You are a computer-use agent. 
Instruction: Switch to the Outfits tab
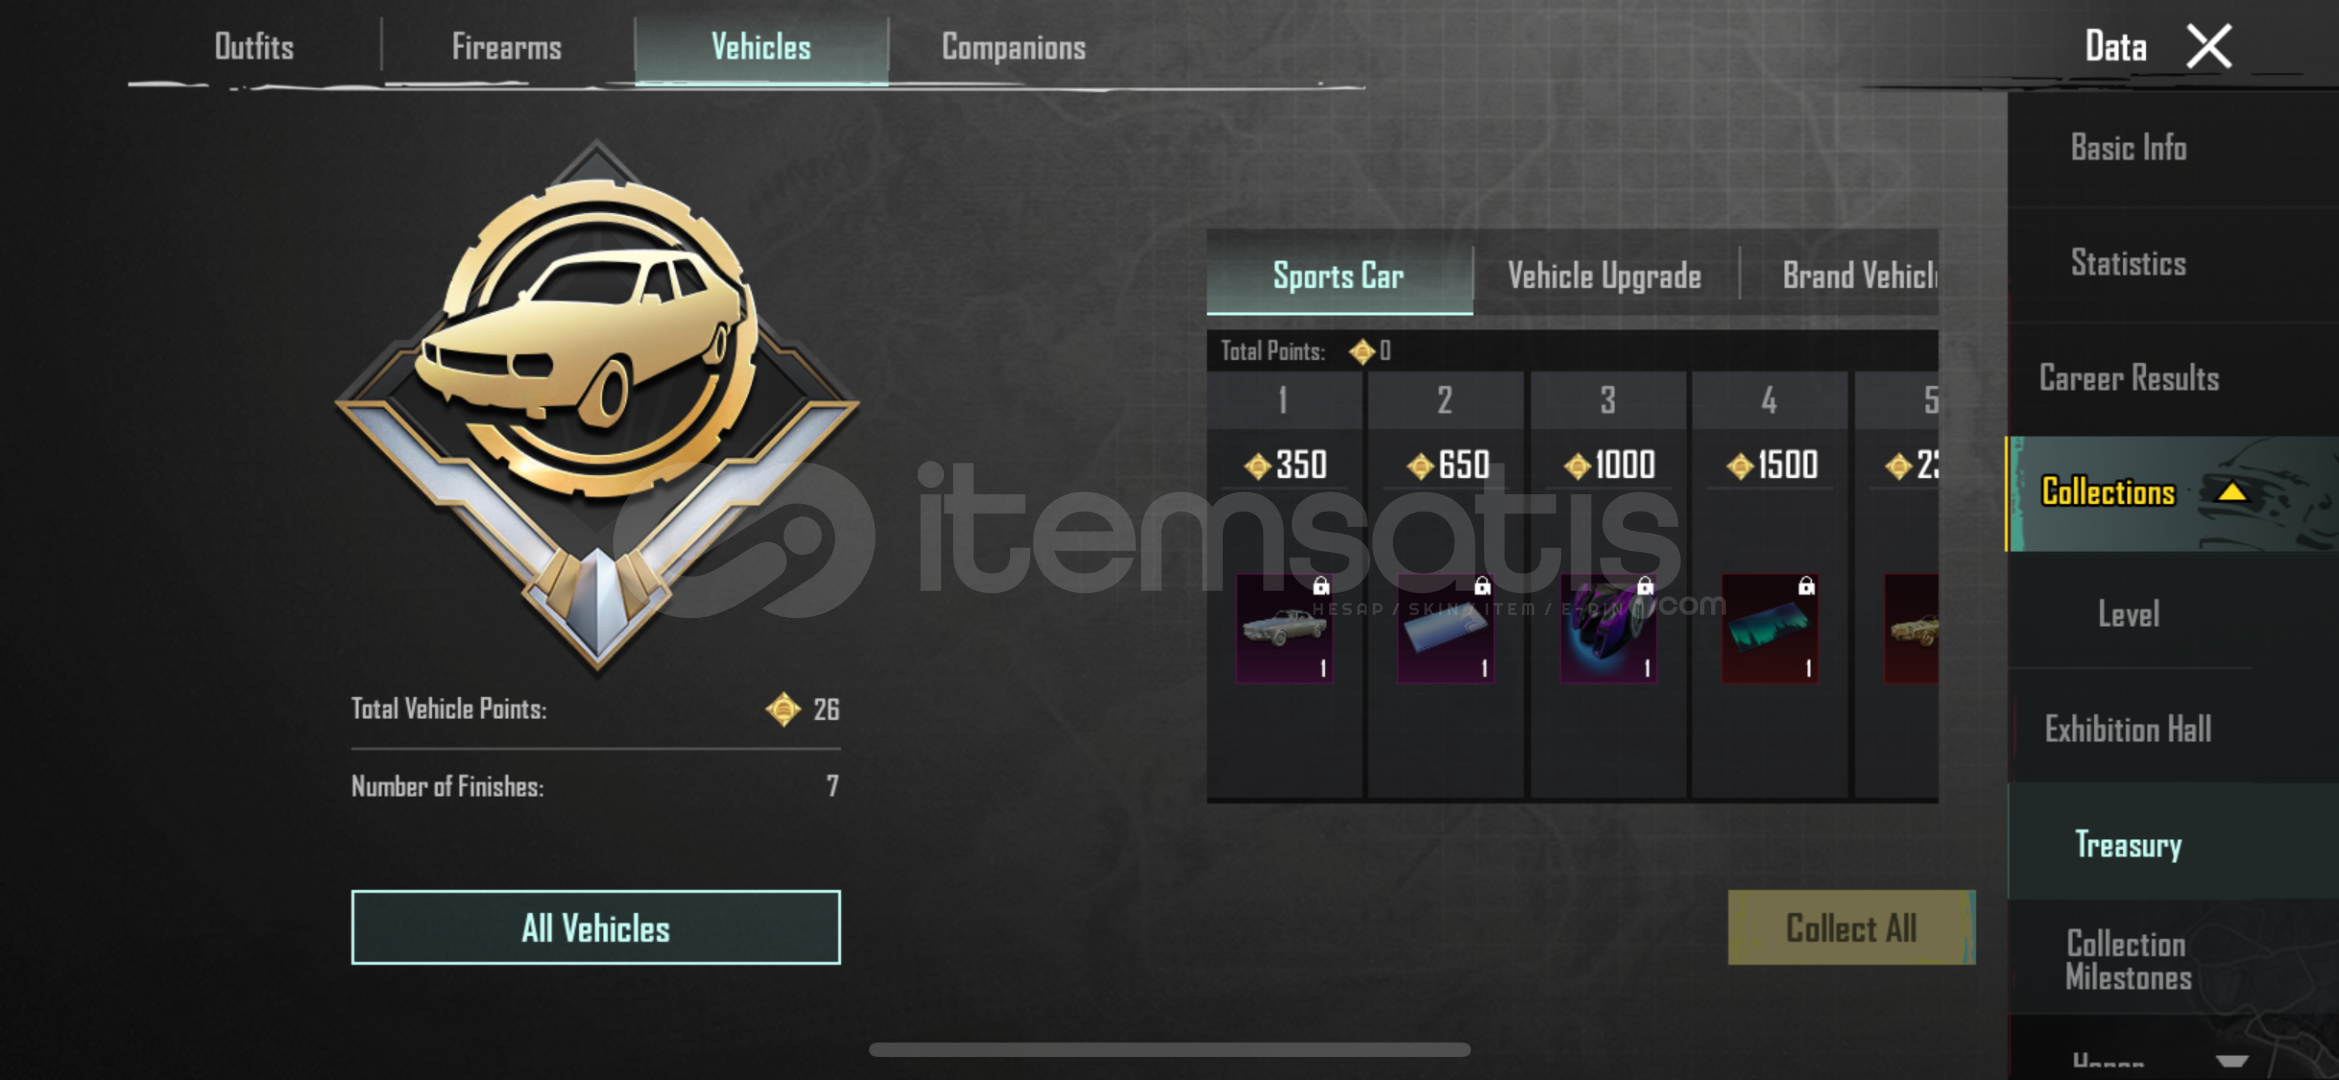254,47
